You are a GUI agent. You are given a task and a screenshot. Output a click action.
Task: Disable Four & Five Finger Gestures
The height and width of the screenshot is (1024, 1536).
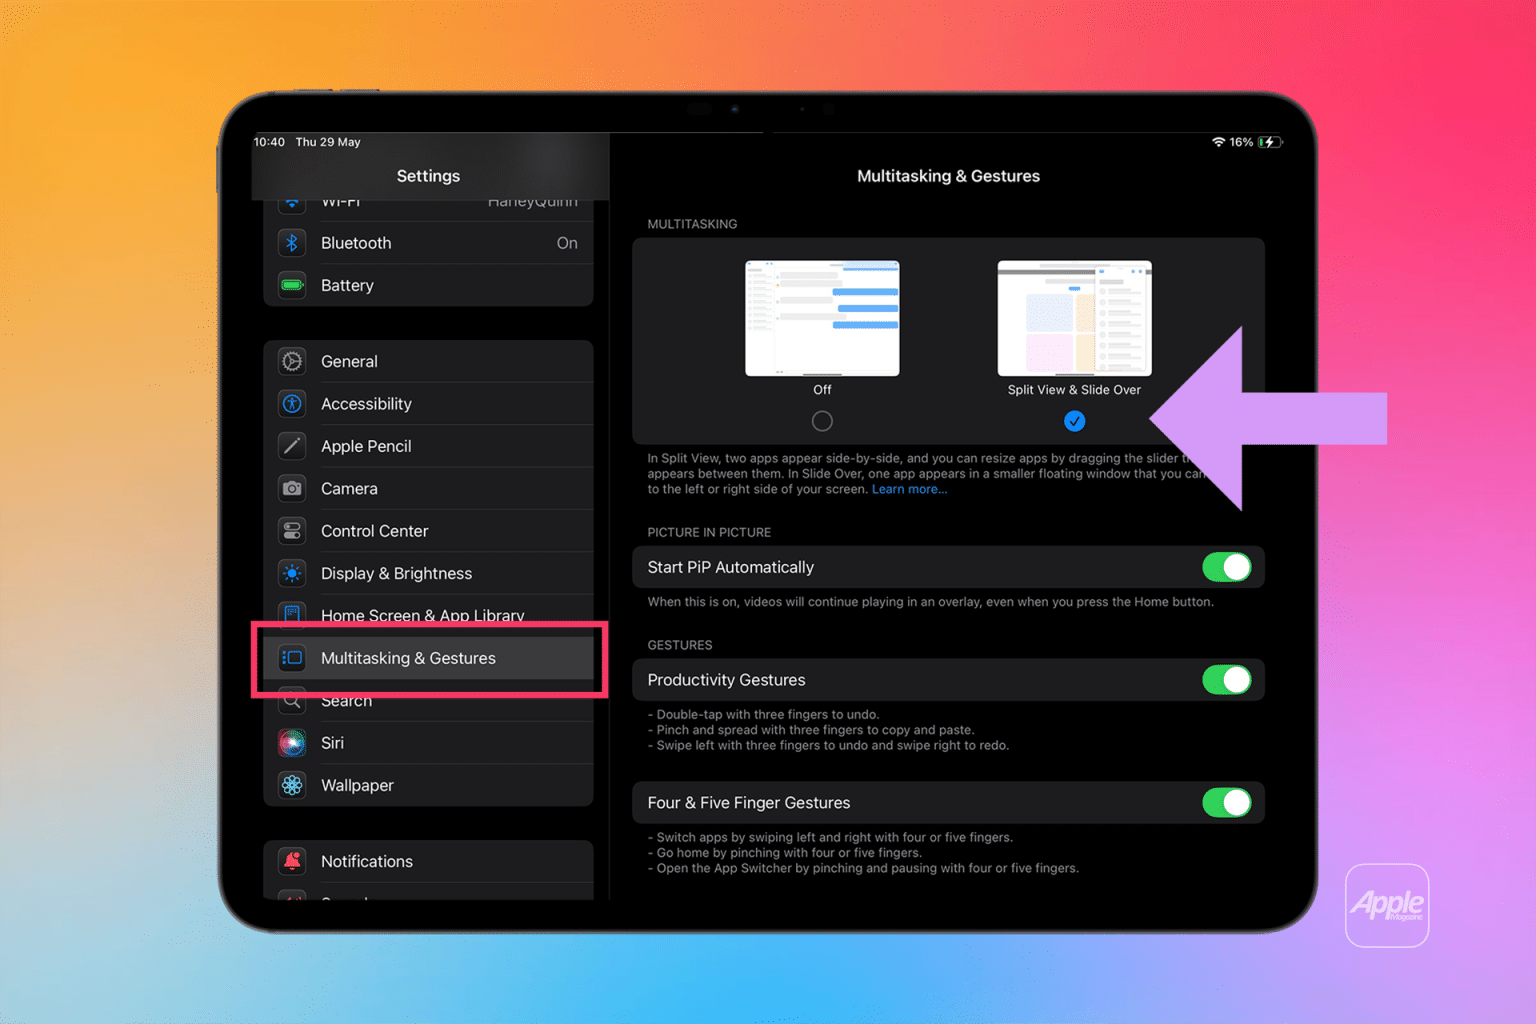[1227, 802]
